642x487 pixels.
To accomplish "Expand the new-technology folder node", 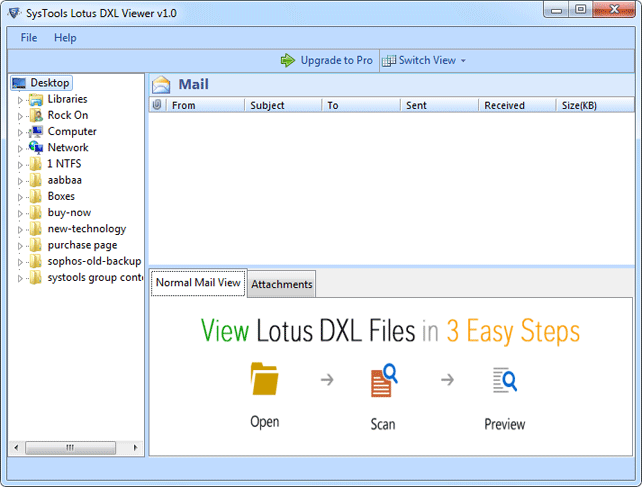I will (20, 230).
